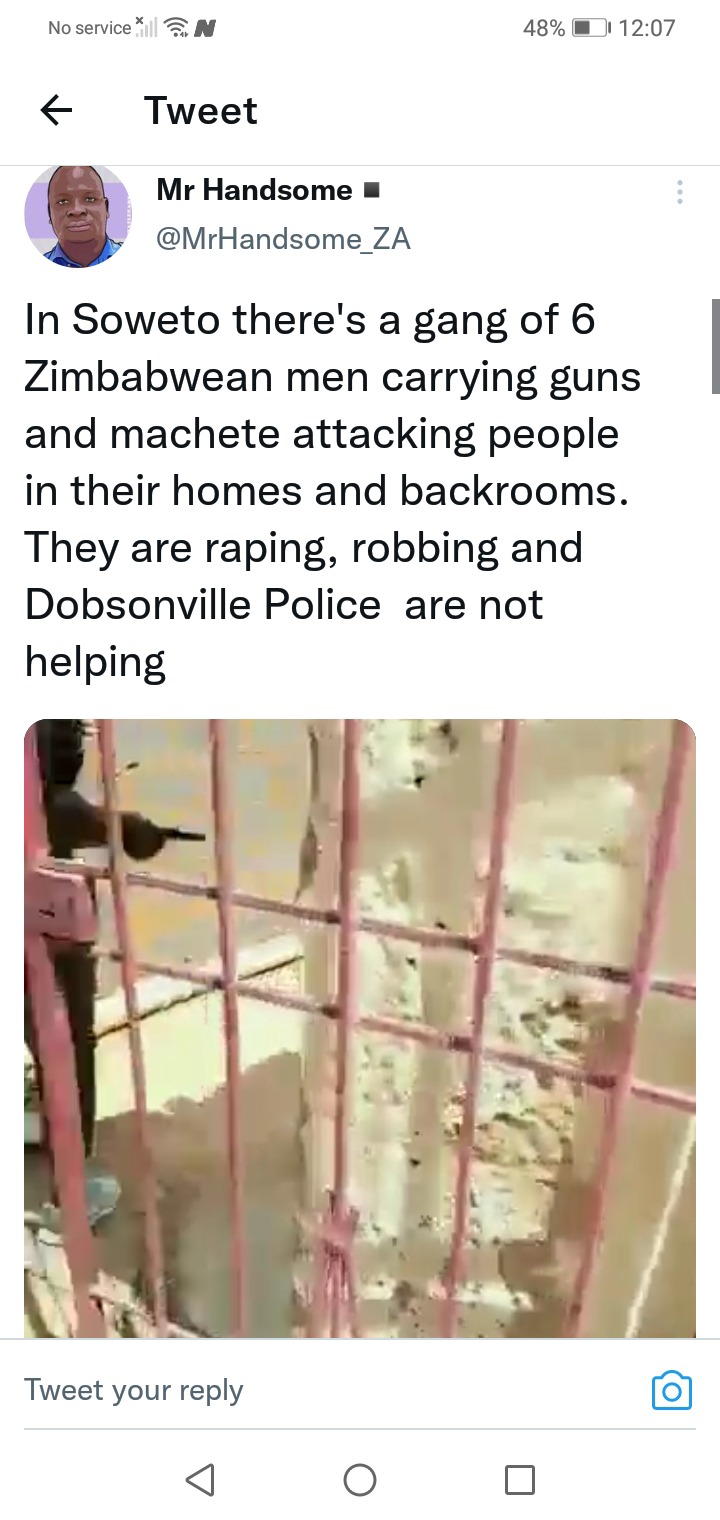Tap the small square badge beside name
720x1520 pixels.
click(x=371, y=190)
